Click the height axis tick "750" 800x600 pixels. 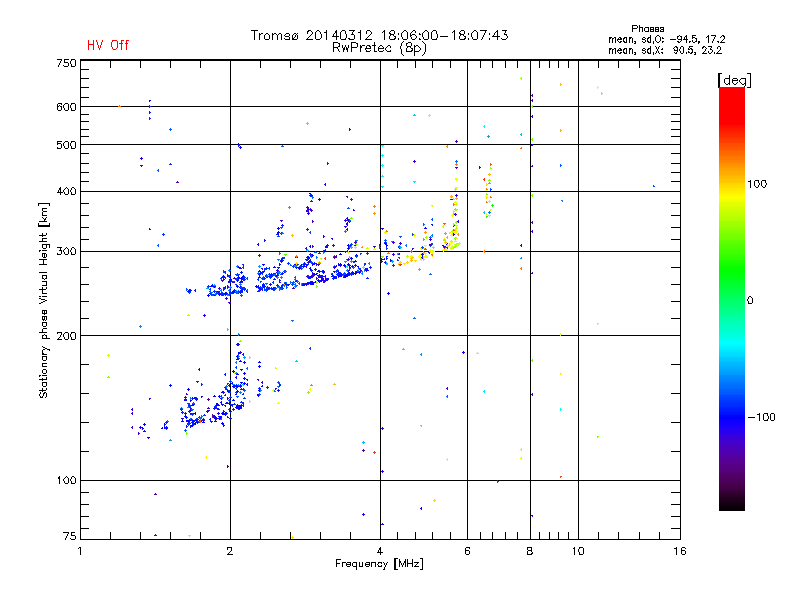(66, 63)
